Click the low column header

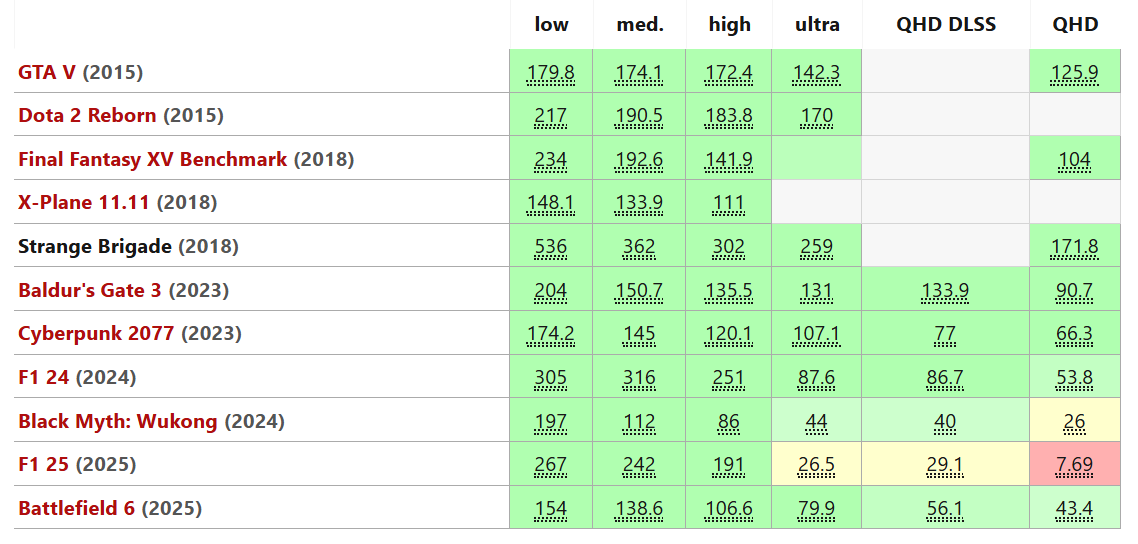click(552, 25)
